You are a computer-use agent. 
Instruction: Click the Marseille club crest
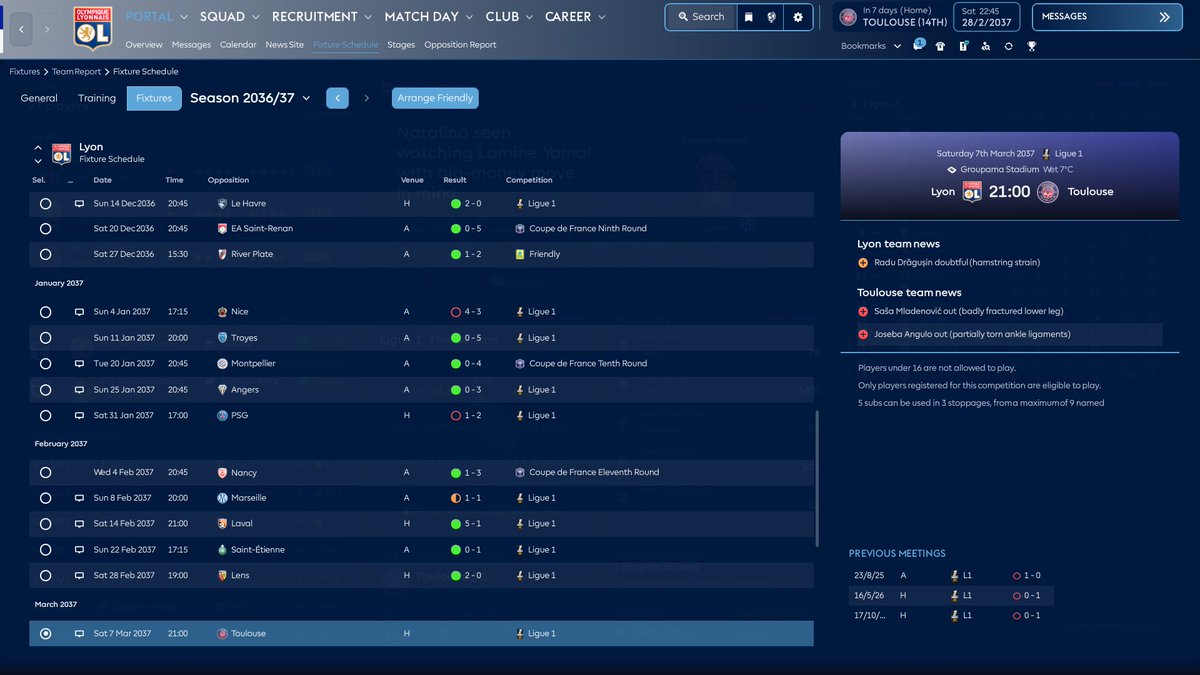pyautogui.click(x=222, y=498)
